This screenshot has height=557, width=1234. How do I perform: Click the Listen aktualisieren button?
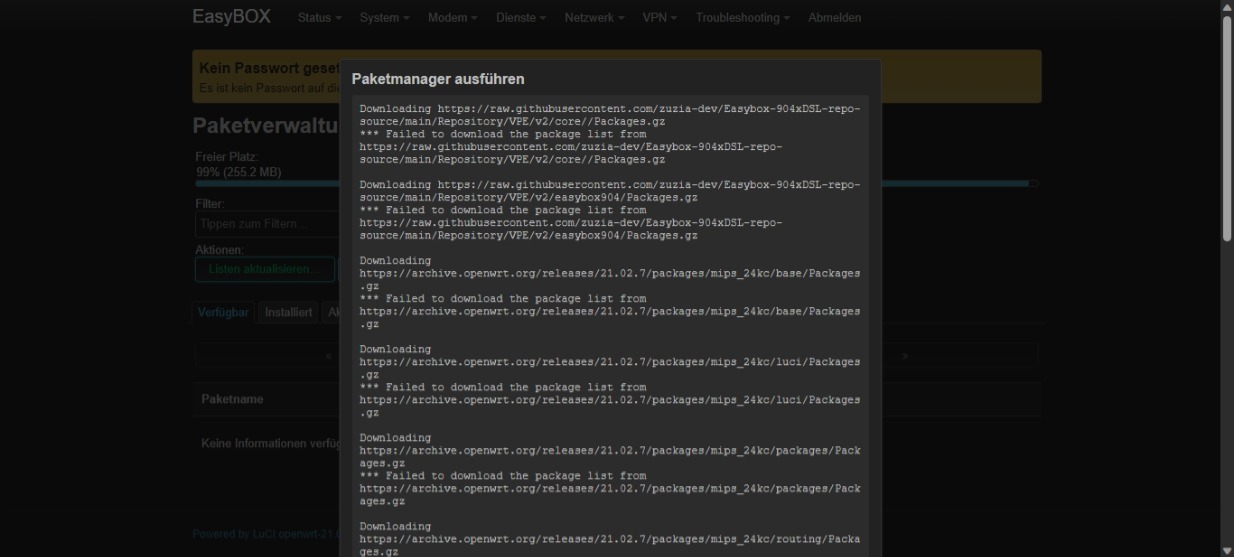(x=265, y=269)
